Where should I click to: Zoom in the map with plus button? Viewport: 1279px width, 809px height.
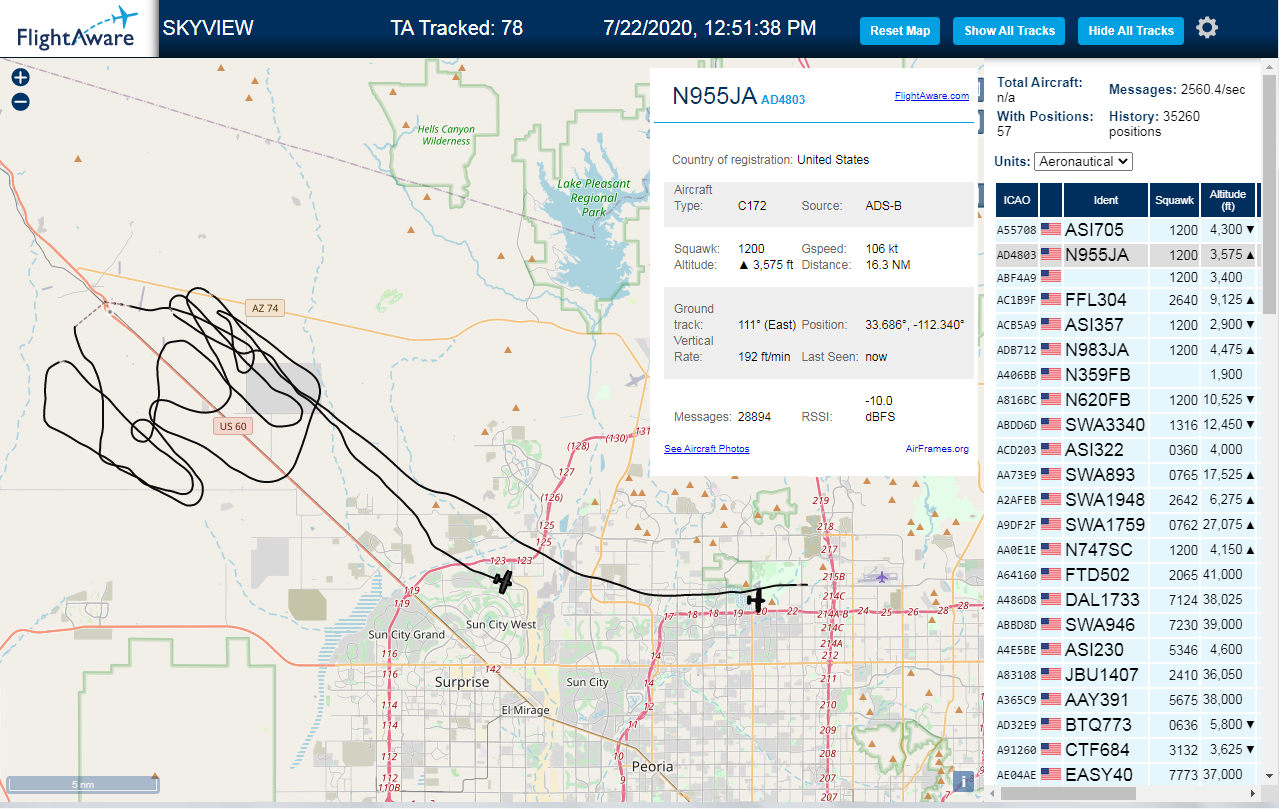point(21,77)
